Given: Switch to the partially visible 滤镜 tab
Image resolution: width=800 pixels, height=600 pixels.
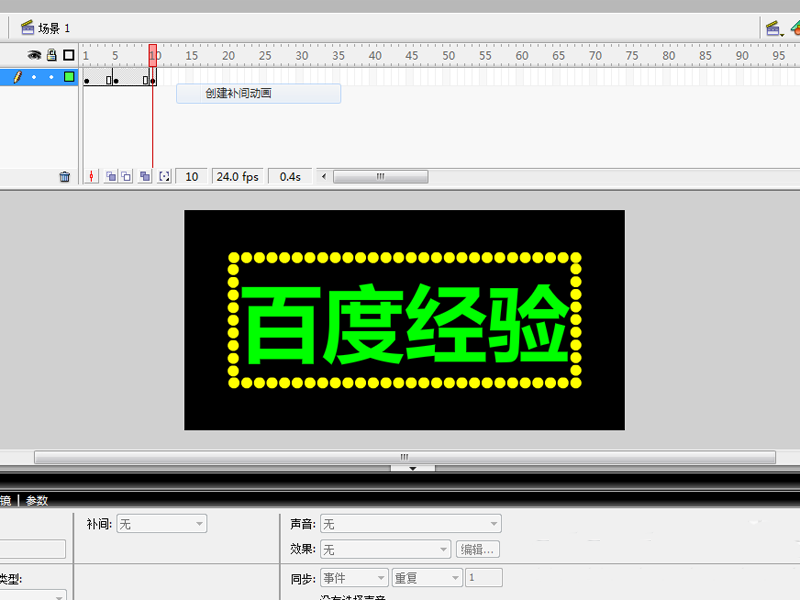Looking at the screenshot, I should pyautogui.click(x=5, y=501).
